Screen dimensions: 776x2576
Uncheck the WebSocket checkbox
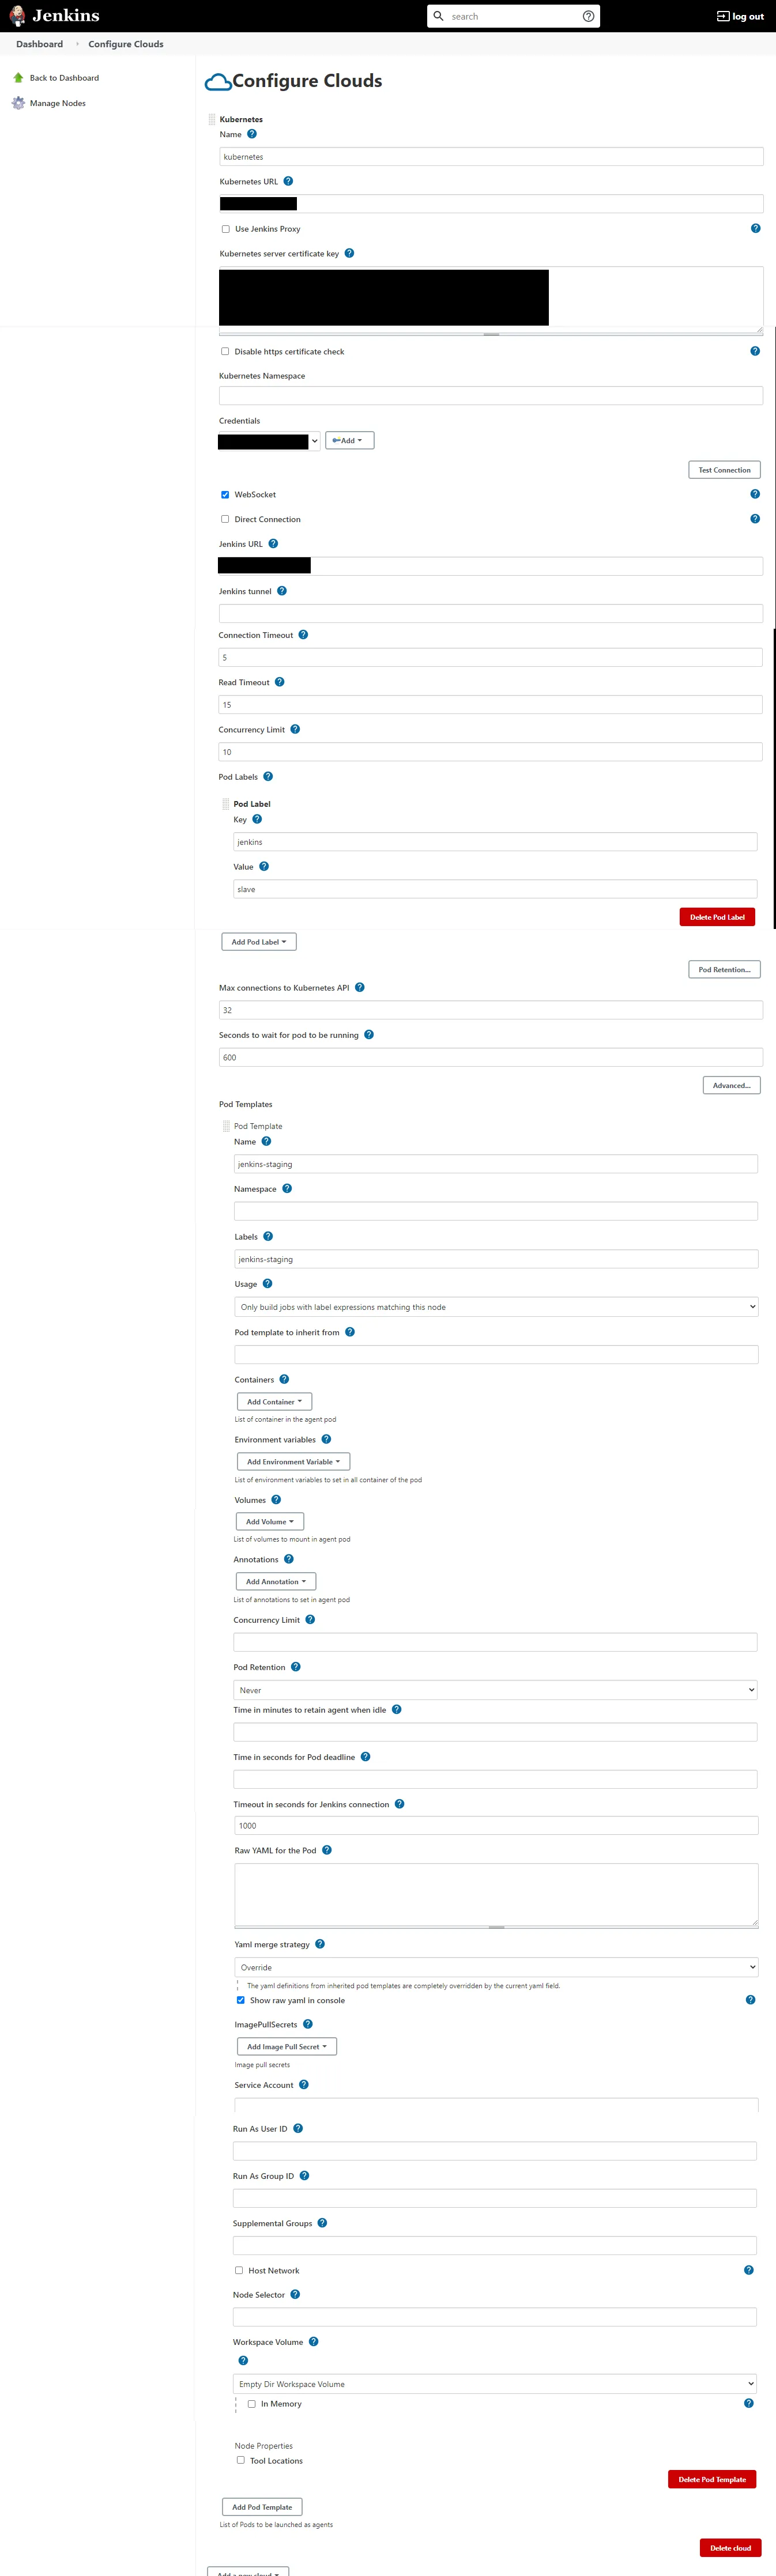[x=225, y=495]
